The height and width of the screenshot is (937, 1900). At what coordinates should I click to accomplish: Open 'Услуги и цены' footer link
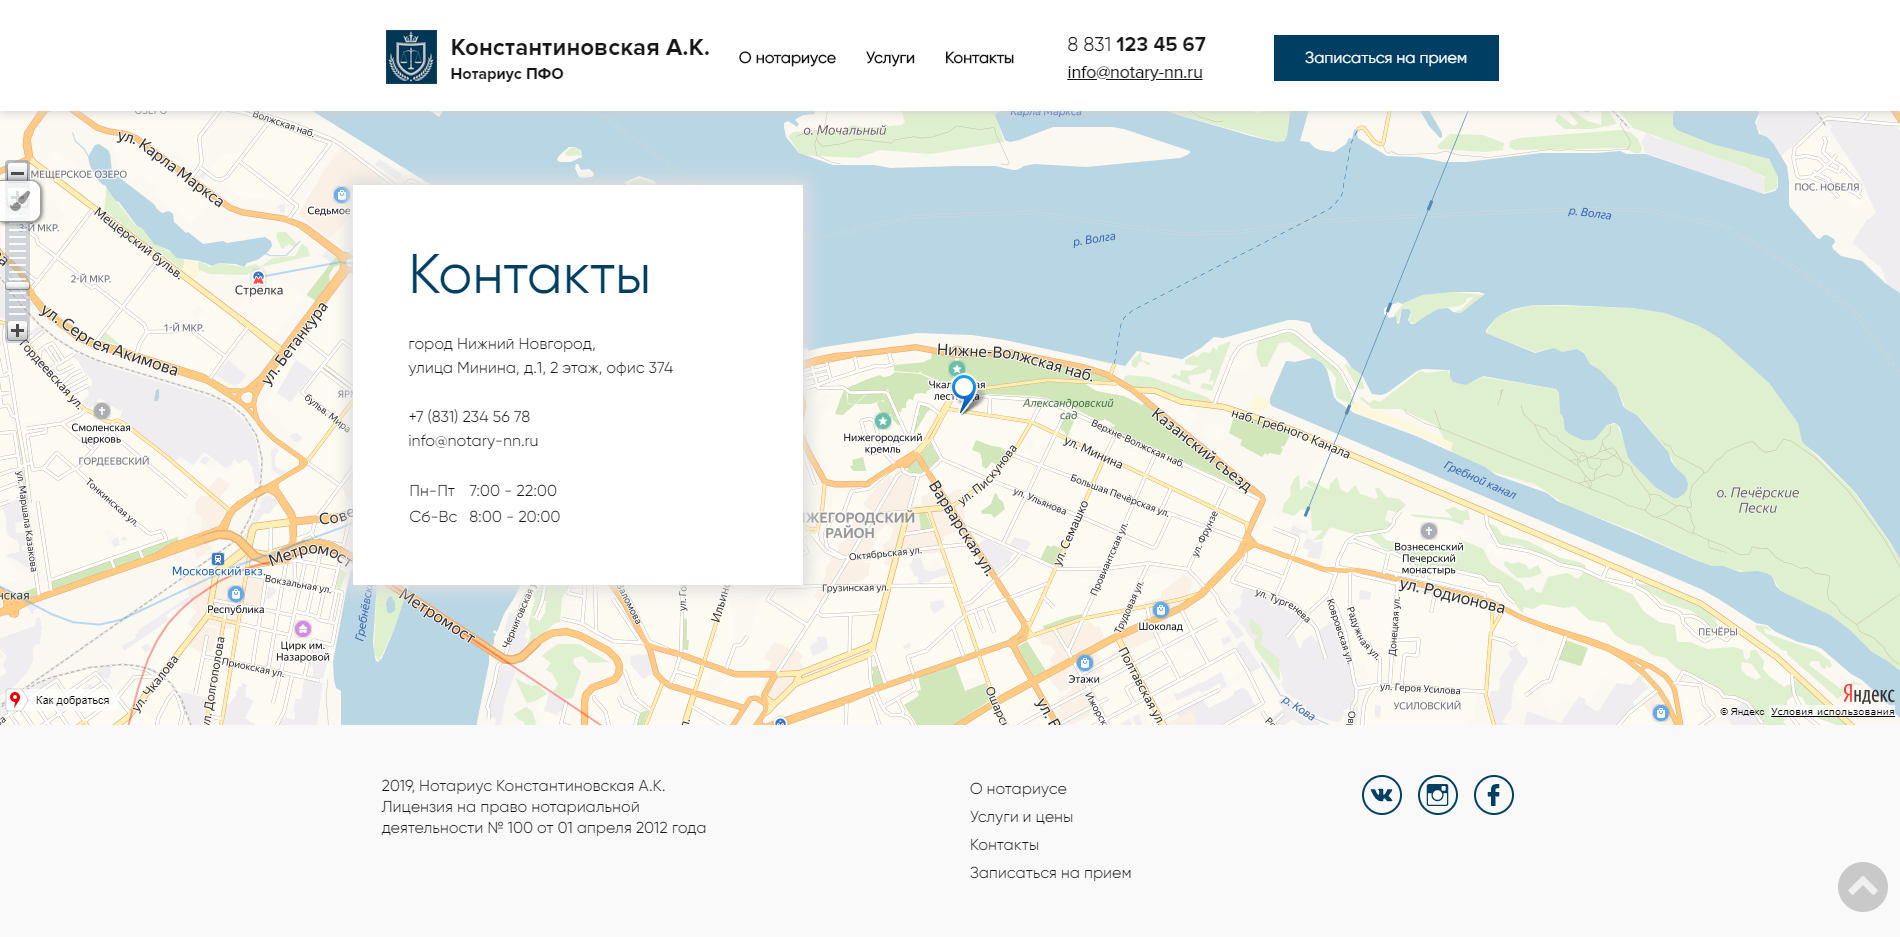(x=1021, y=817)
